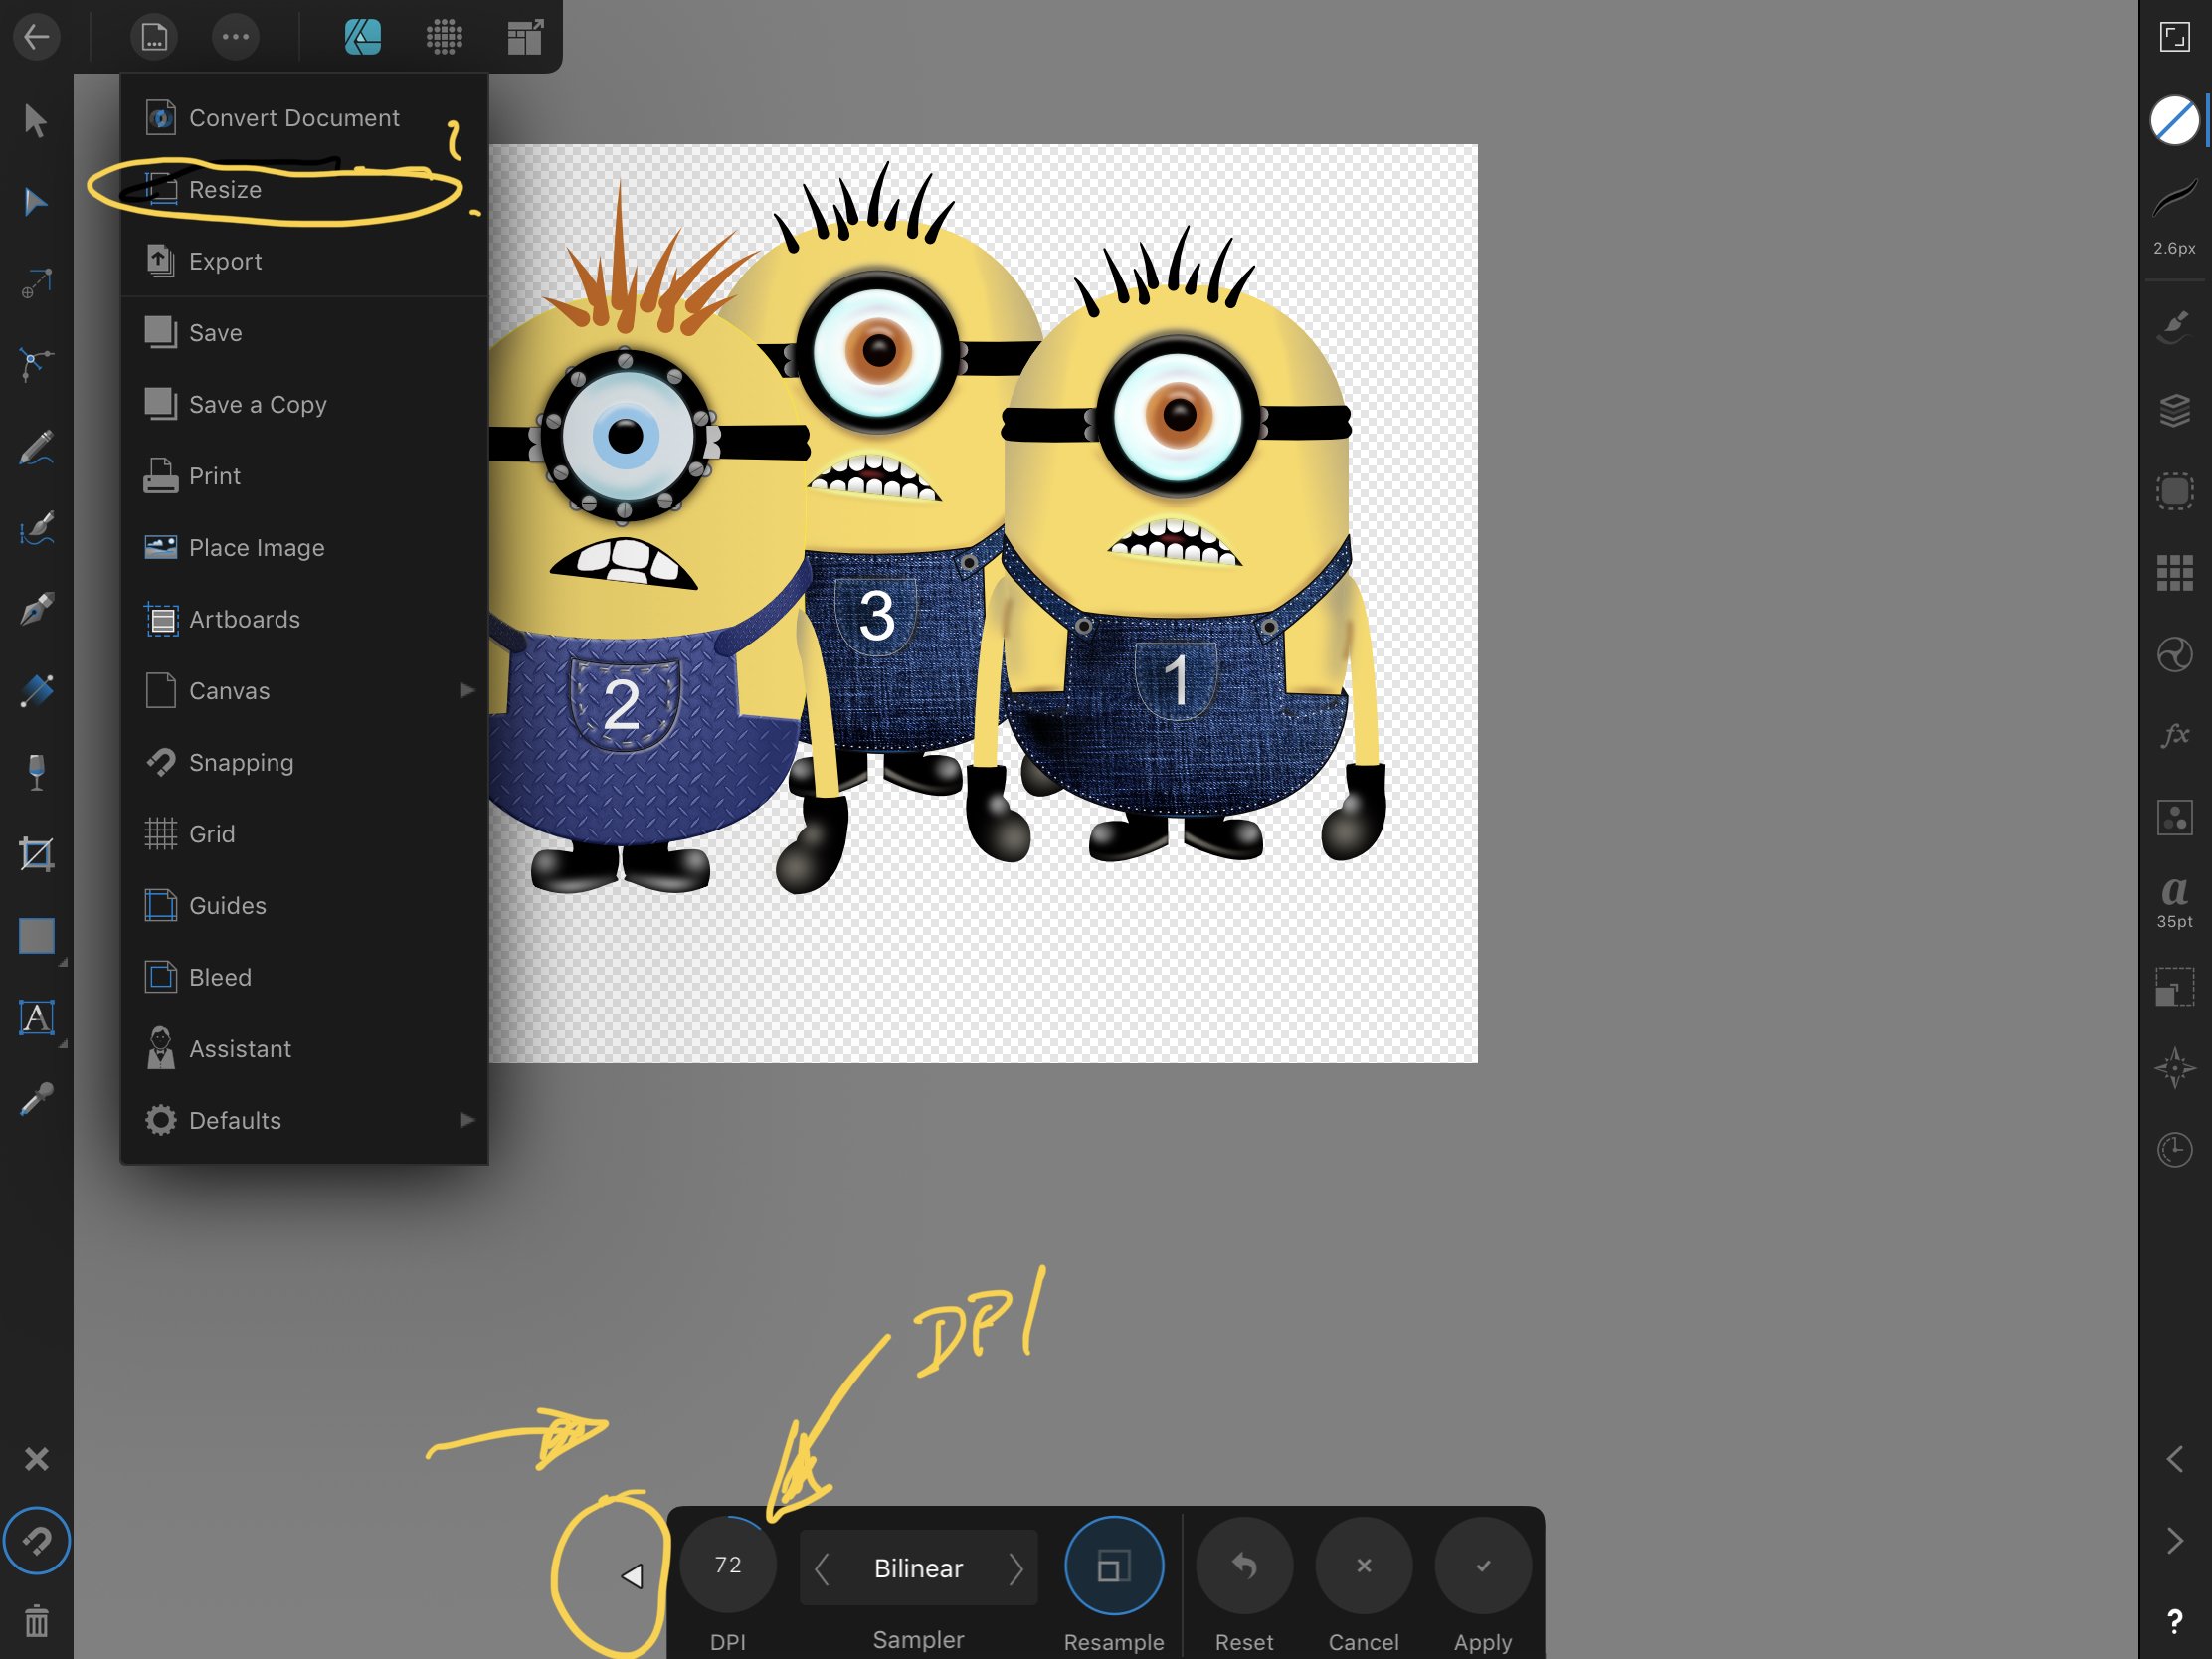The width and height of the screenshot is (2212, 1659).
Task: Tap the trash delete icon
Action: pos(36,1621)
